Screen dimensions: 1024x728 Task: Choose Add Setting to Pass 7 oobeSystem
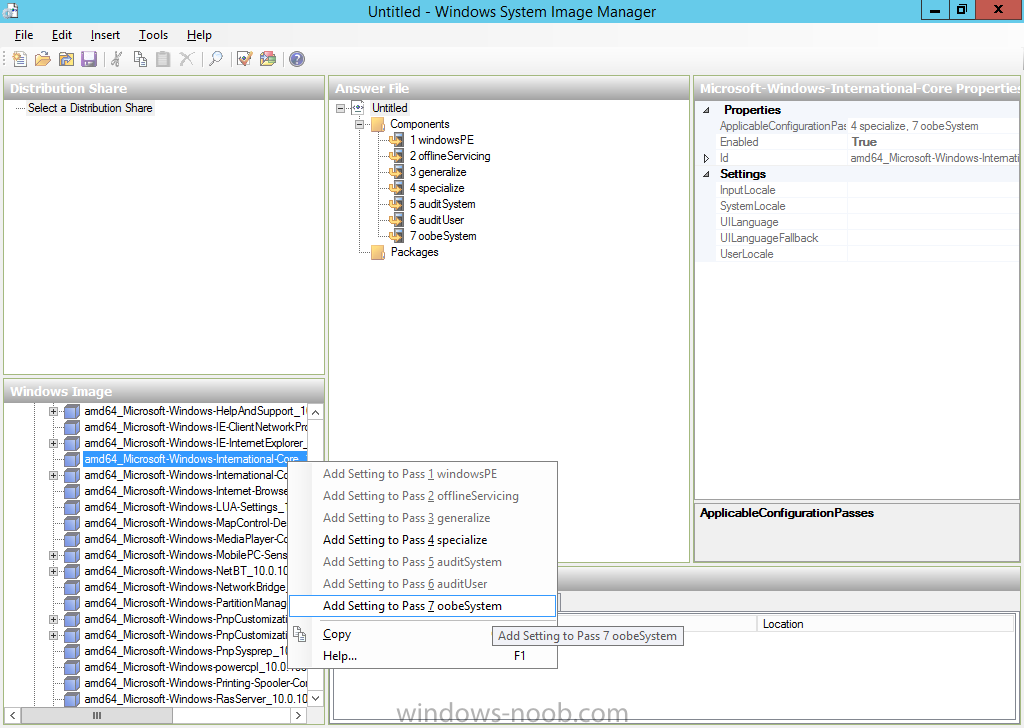click(422, 606)
